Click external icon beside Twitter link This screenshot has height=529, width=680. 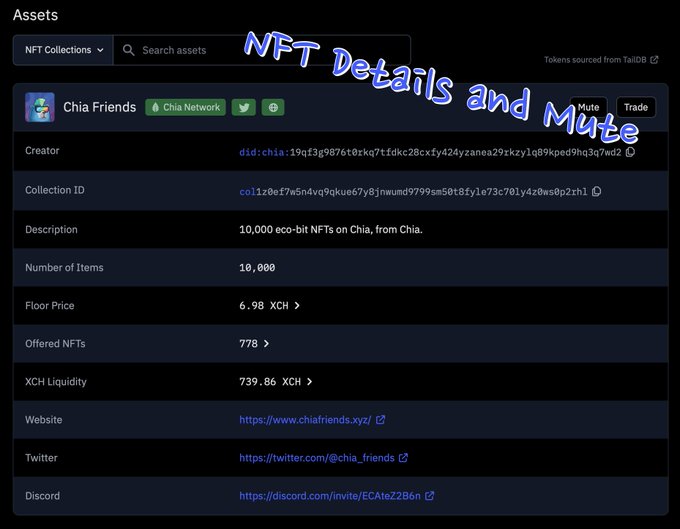coord(403,457)
